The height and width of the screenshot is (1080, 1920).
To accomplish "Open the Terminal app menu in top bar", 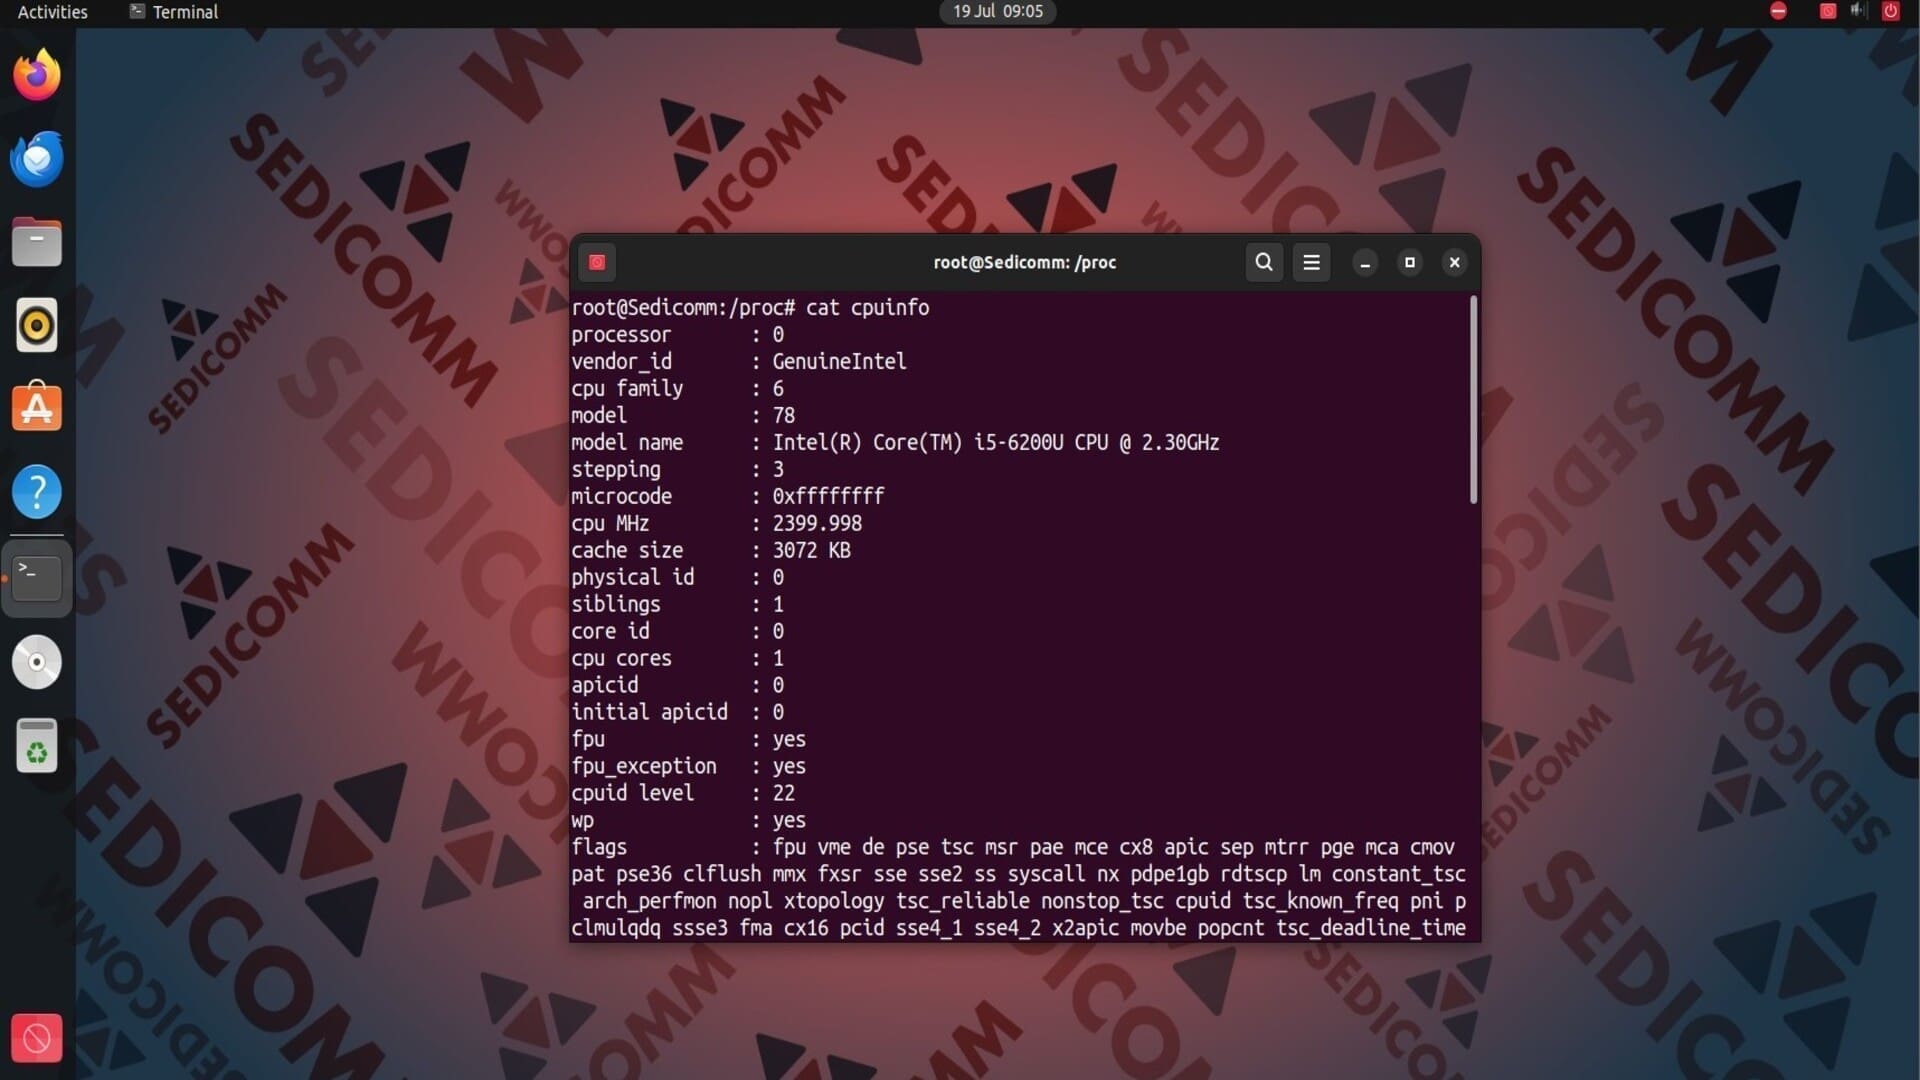I will (174, 12).
